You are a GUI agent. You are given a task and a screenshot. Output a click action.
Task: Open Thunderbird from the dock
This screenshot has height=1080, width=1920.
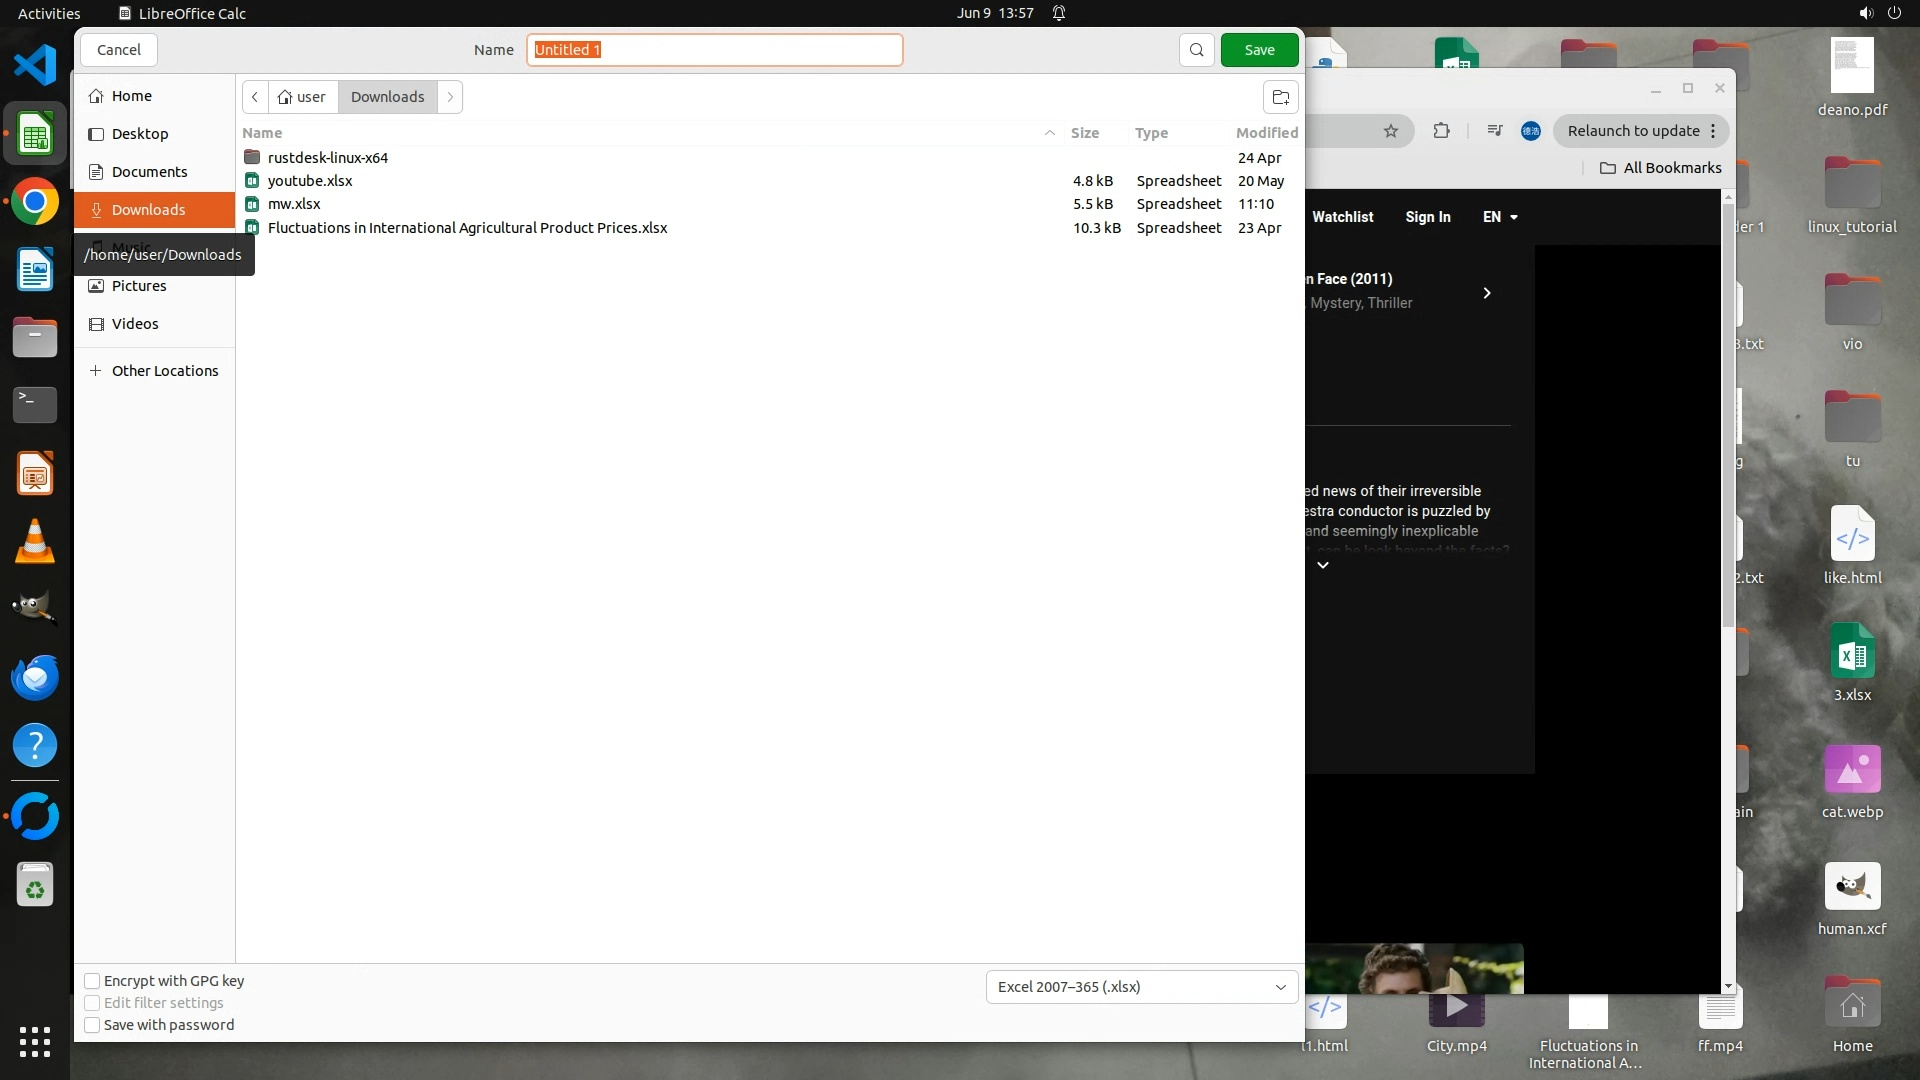click(x=35, y=677)
